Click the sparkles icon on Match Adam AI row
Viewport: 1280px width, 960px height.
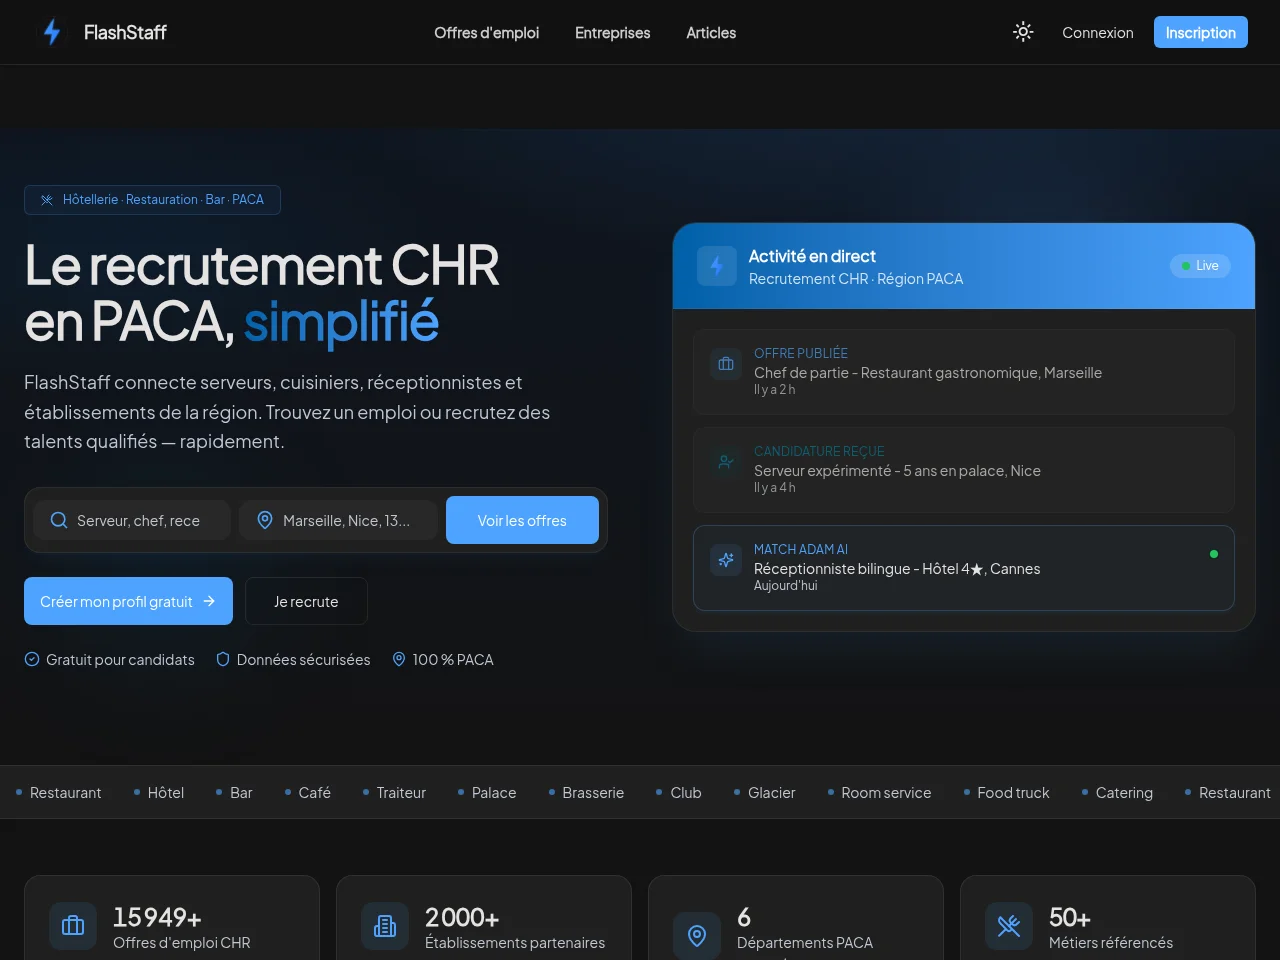(x=726, y=560)
